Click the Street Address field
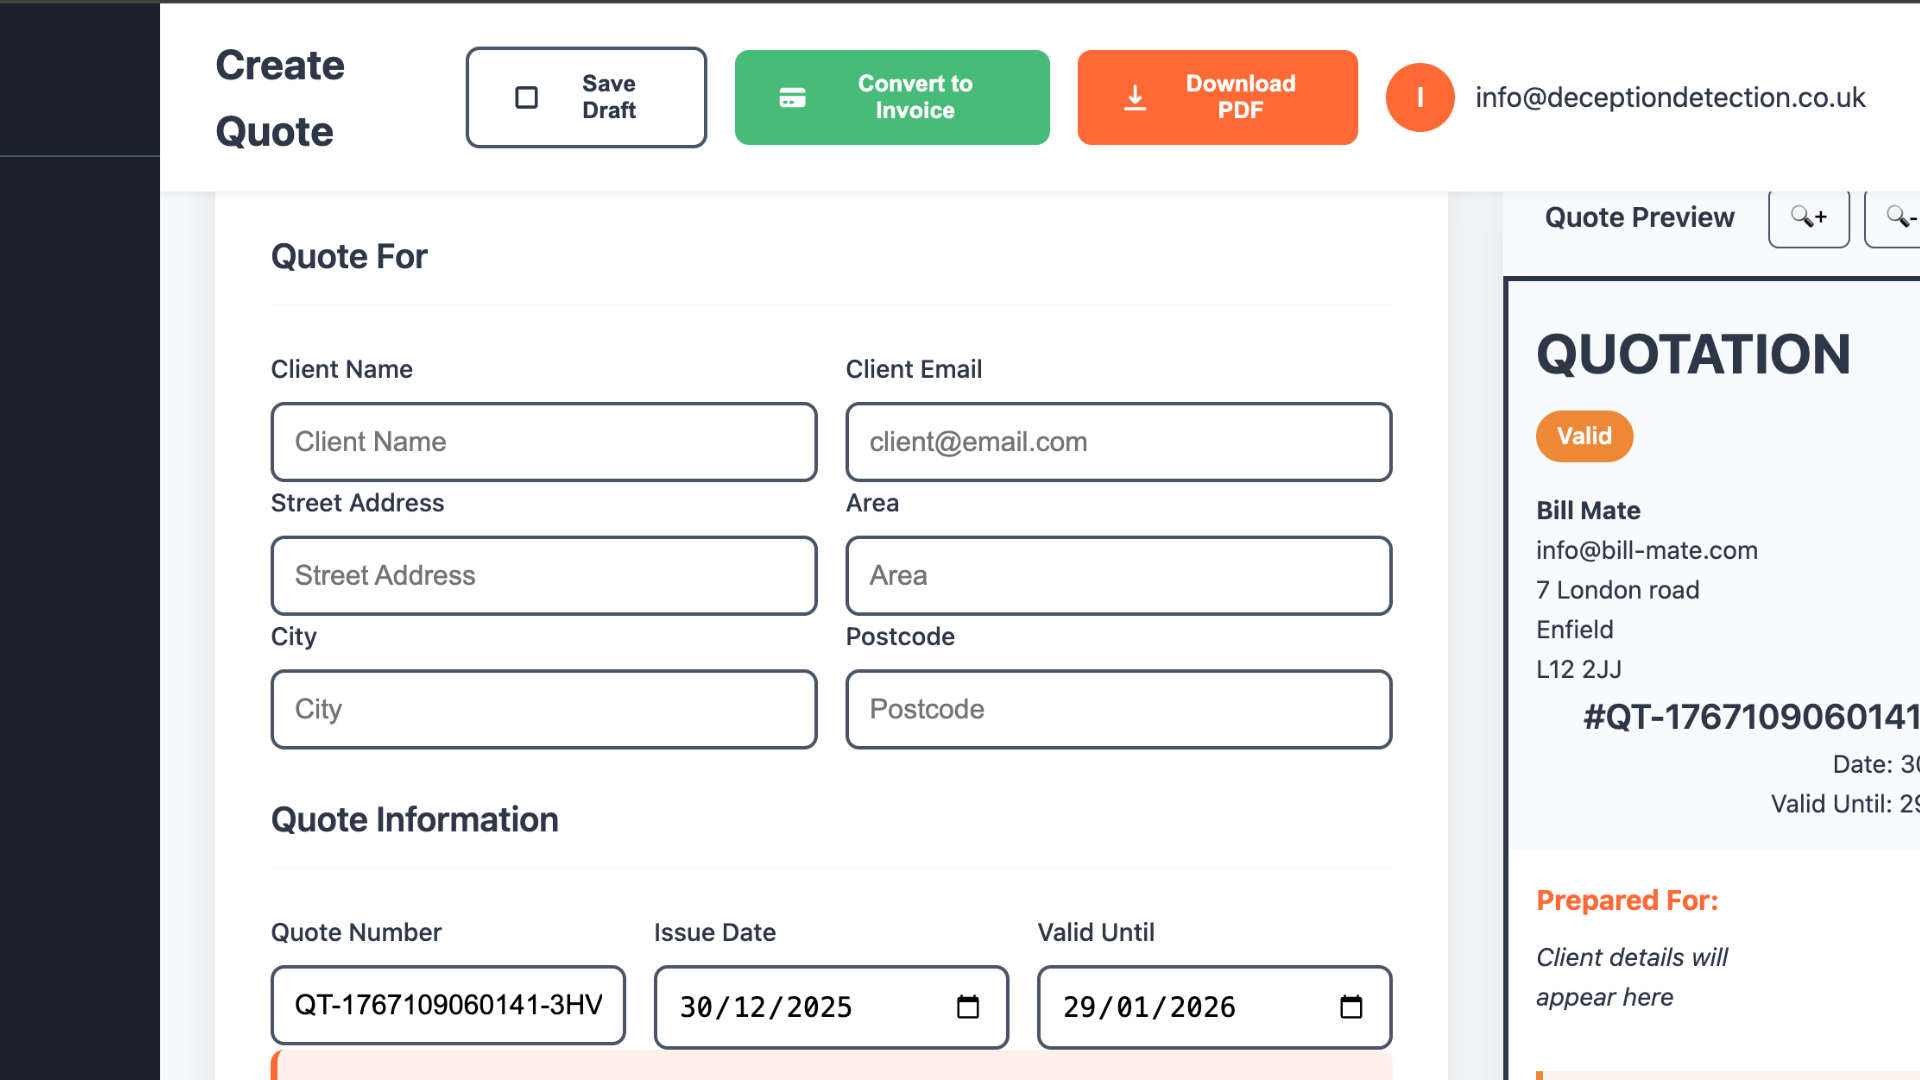Screen dimensions: 1920x1080 pos(543,576)
